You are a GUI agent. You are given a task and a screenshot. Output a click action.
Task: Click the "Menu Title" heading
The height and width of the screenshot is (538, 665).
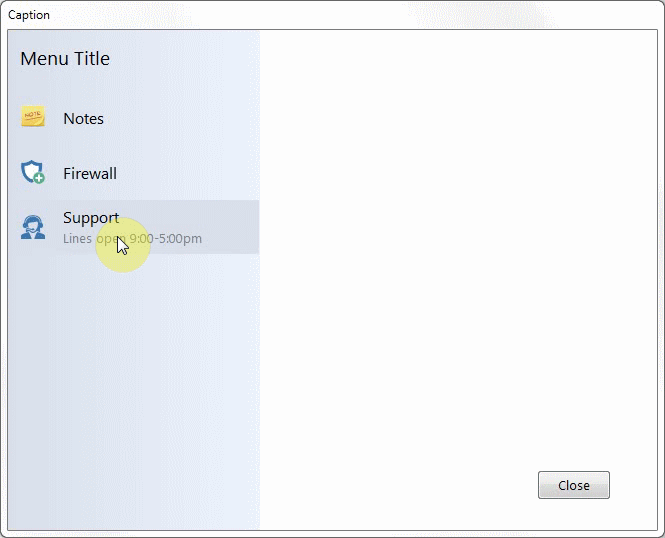(x=65, y=59)
